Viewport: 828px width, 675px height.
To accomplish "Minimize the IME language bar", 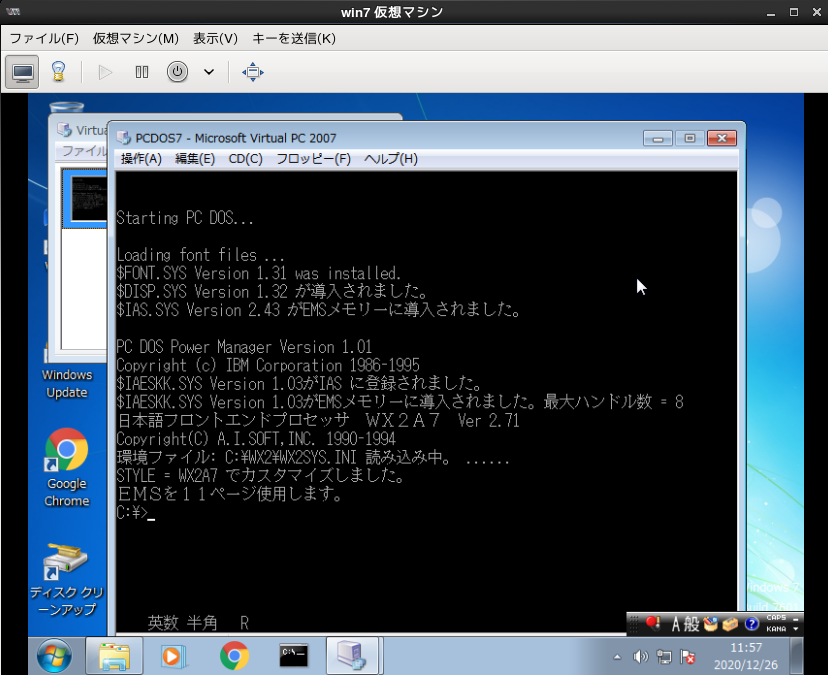I will 796,618.
